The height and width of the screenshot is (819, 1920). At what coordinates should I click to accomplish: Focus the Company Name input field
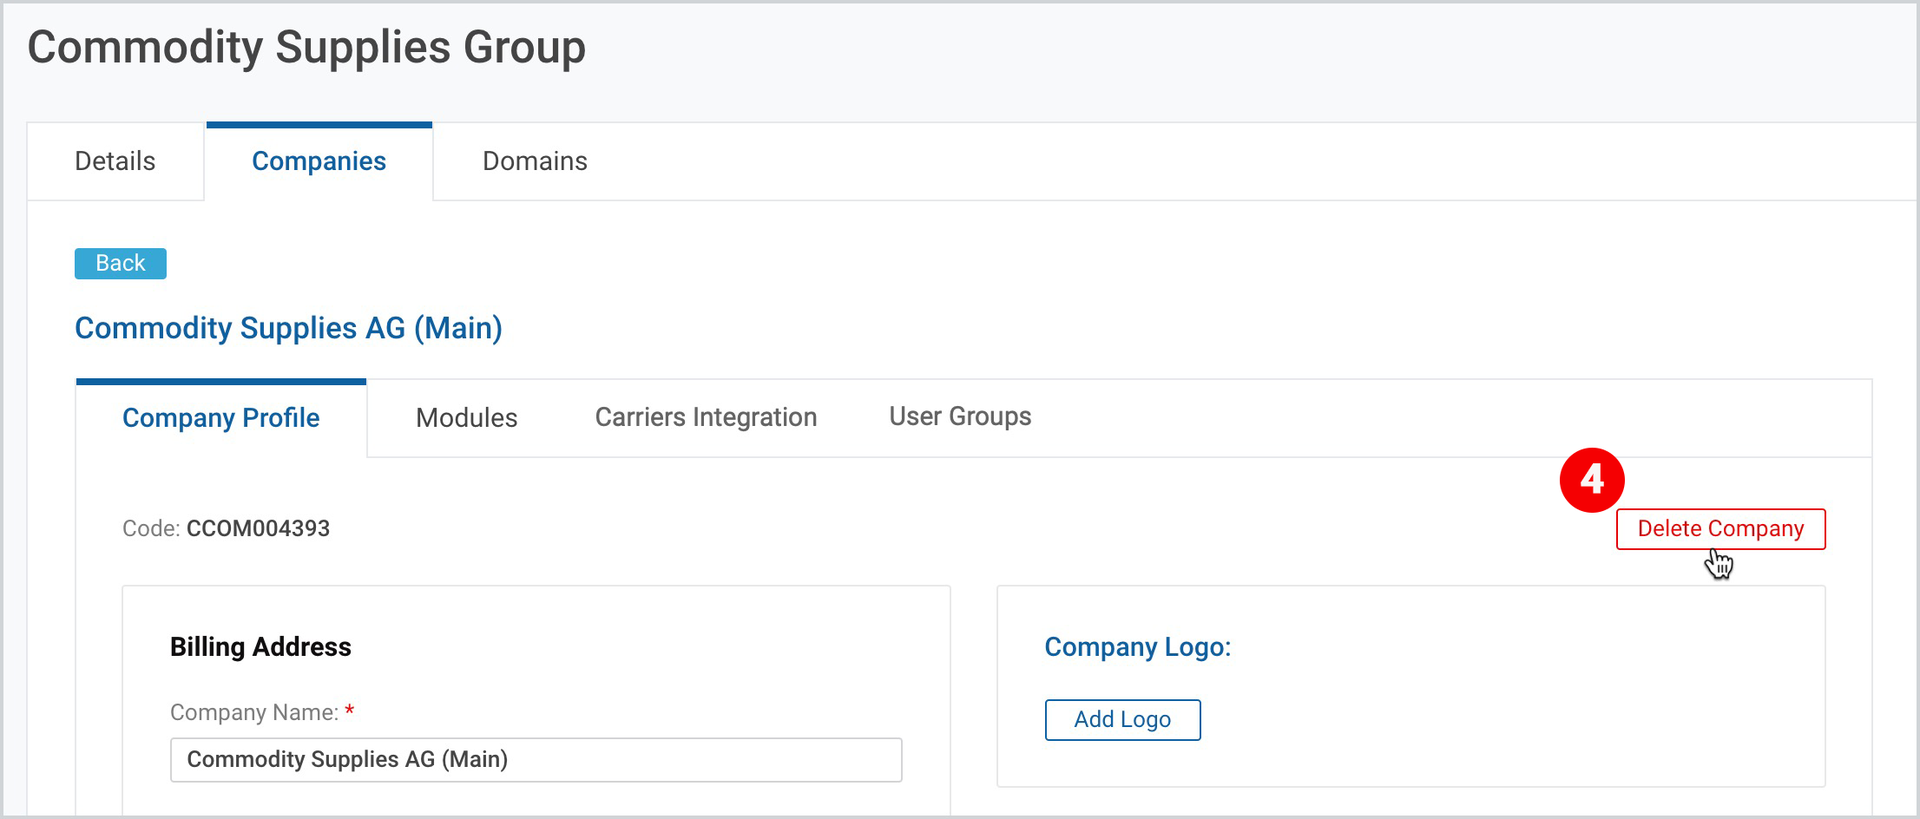[x=536, y=760]
